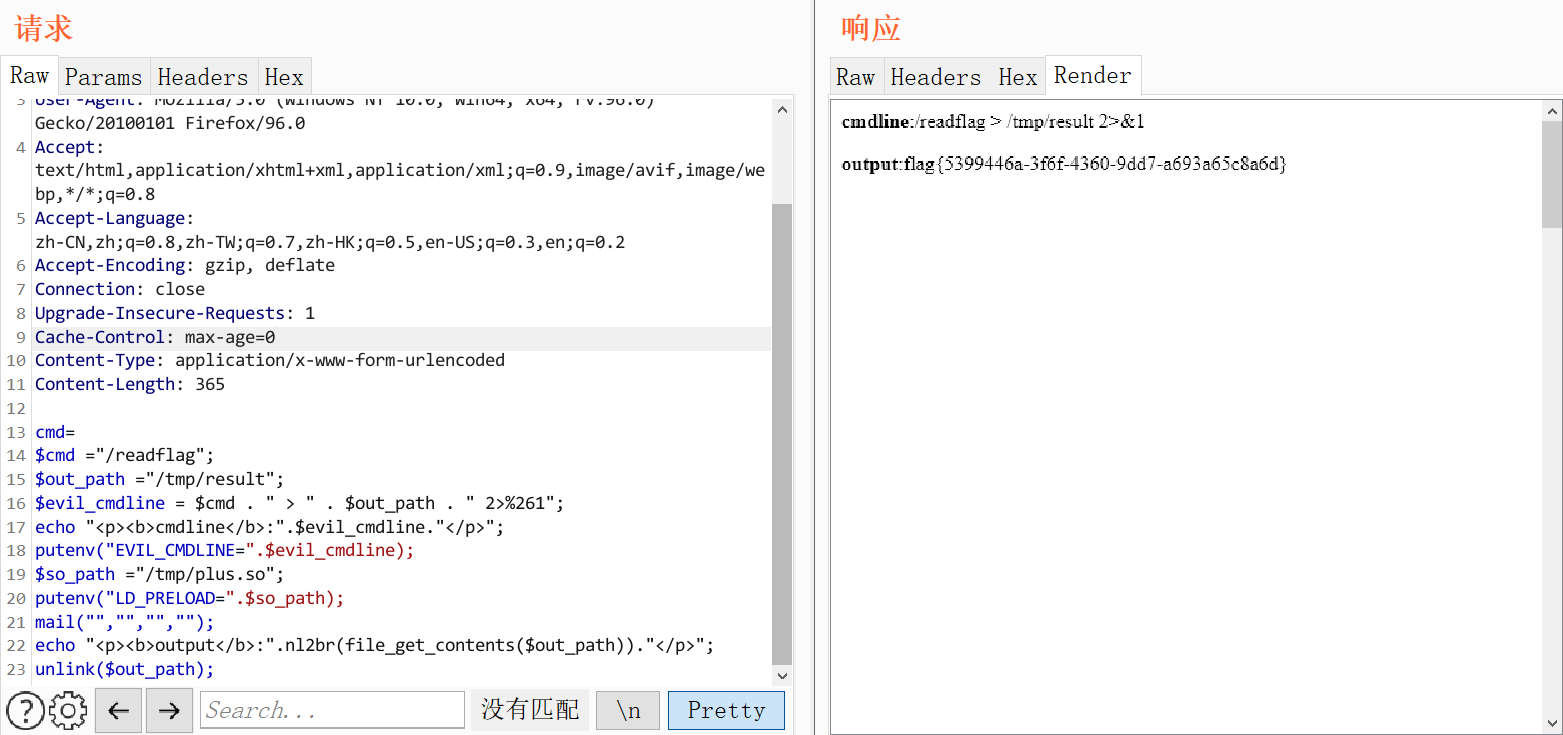Screen dimensions: 1563x735
Task: Click the putenv EVIL_CMDLINE line
Action: [x=224, y=551]
